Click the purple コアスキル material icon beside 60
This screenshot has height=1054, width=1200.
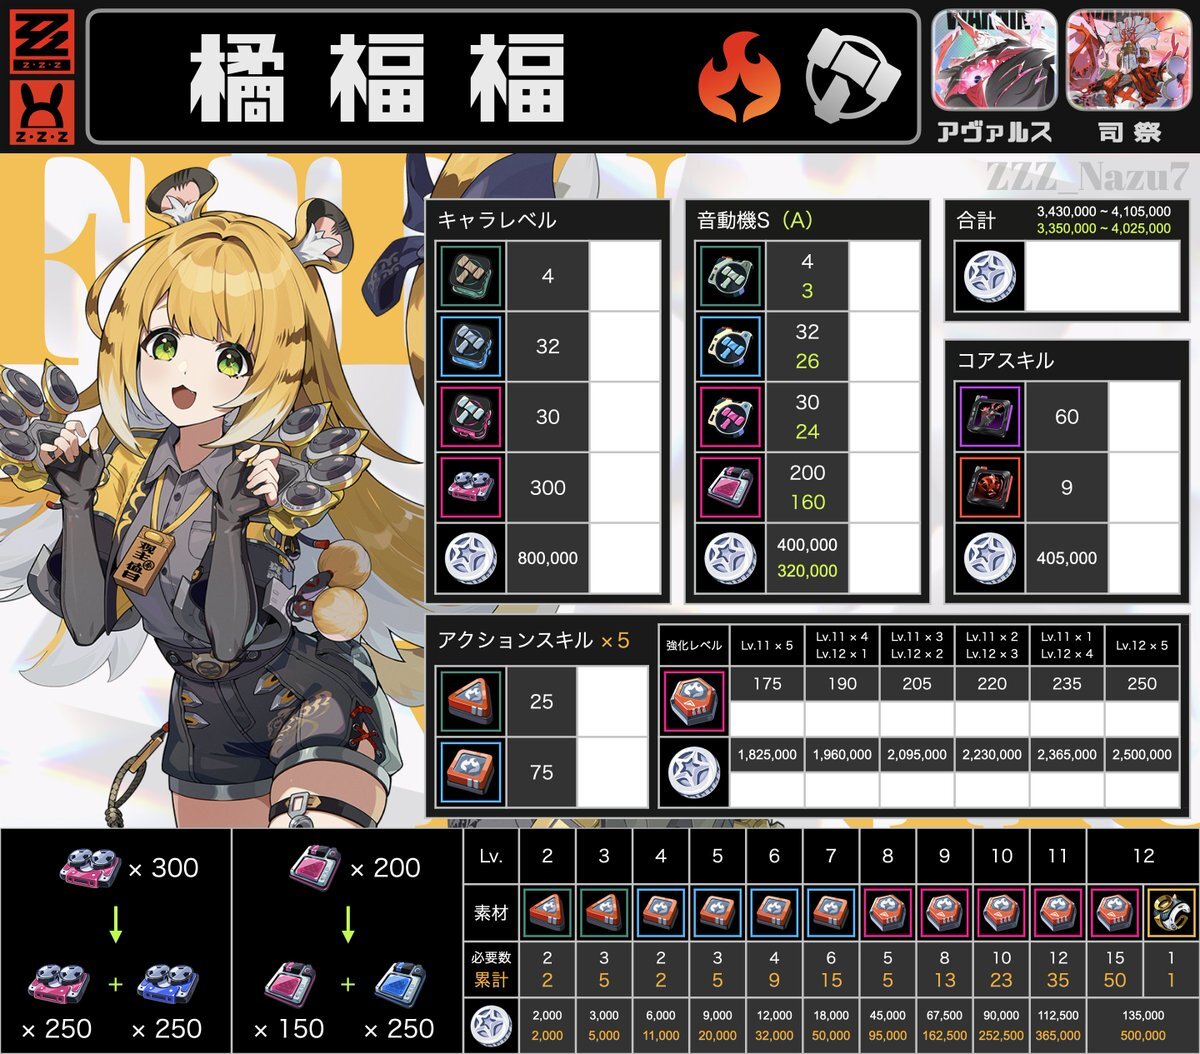[x=990, y=417]
